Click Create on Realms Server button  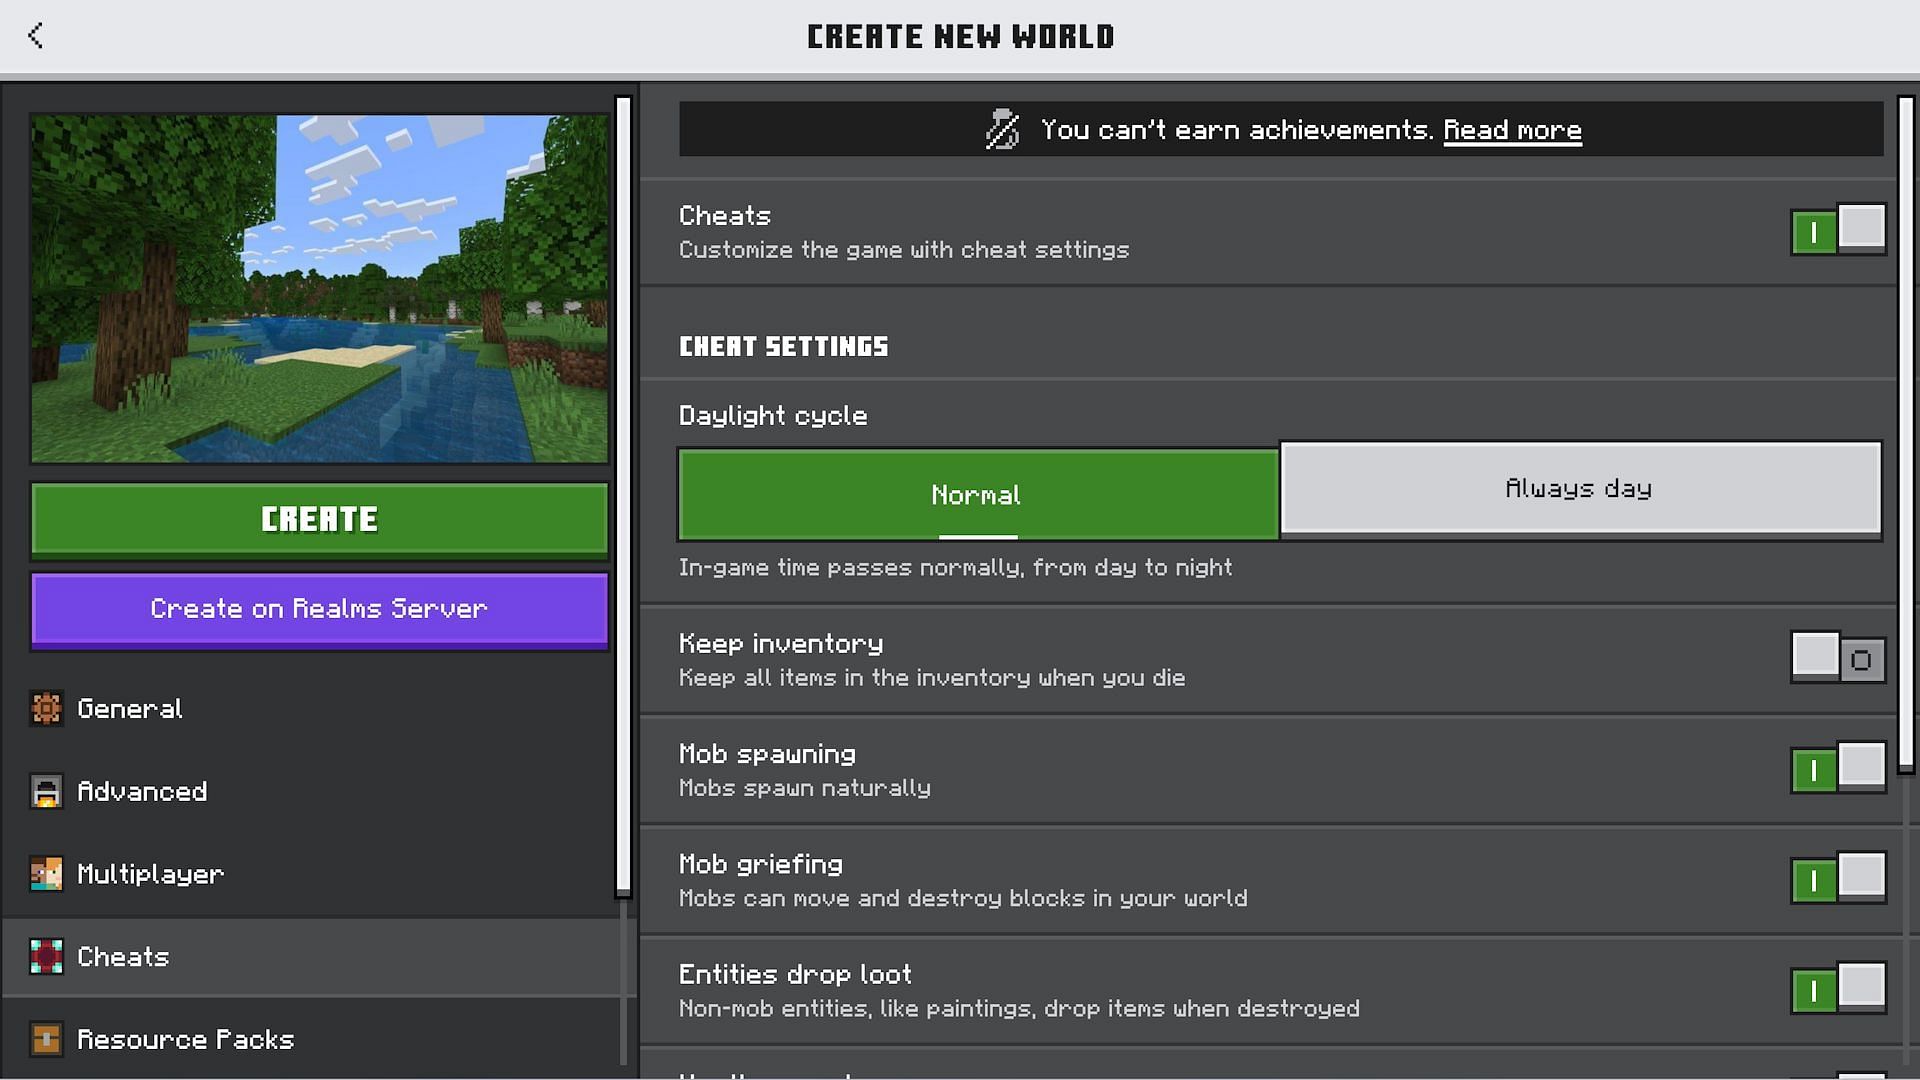click(319, 609)
